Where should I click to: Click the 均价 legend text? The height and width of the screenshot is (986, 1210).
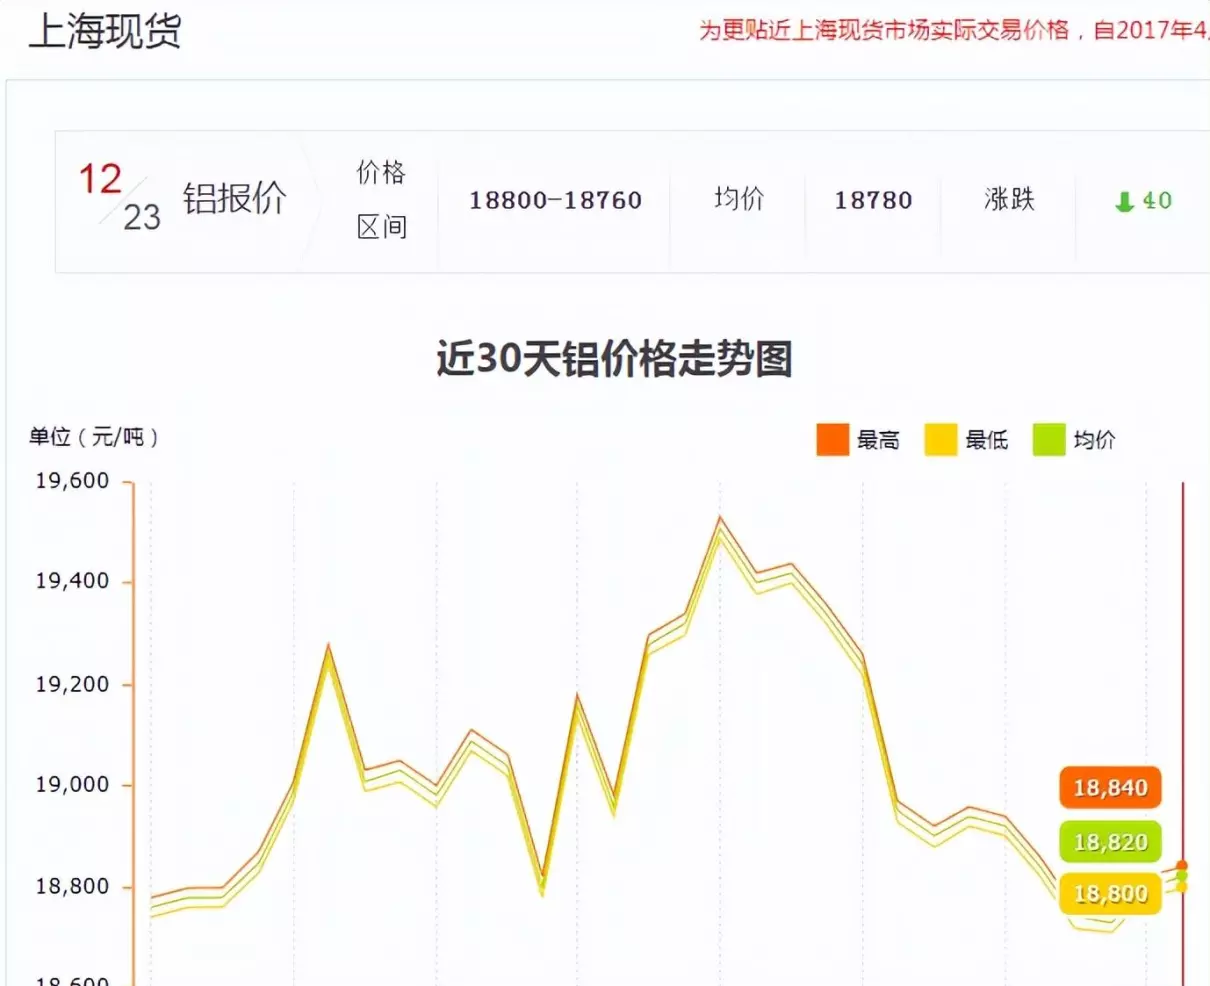click(x=1095, y=440)
